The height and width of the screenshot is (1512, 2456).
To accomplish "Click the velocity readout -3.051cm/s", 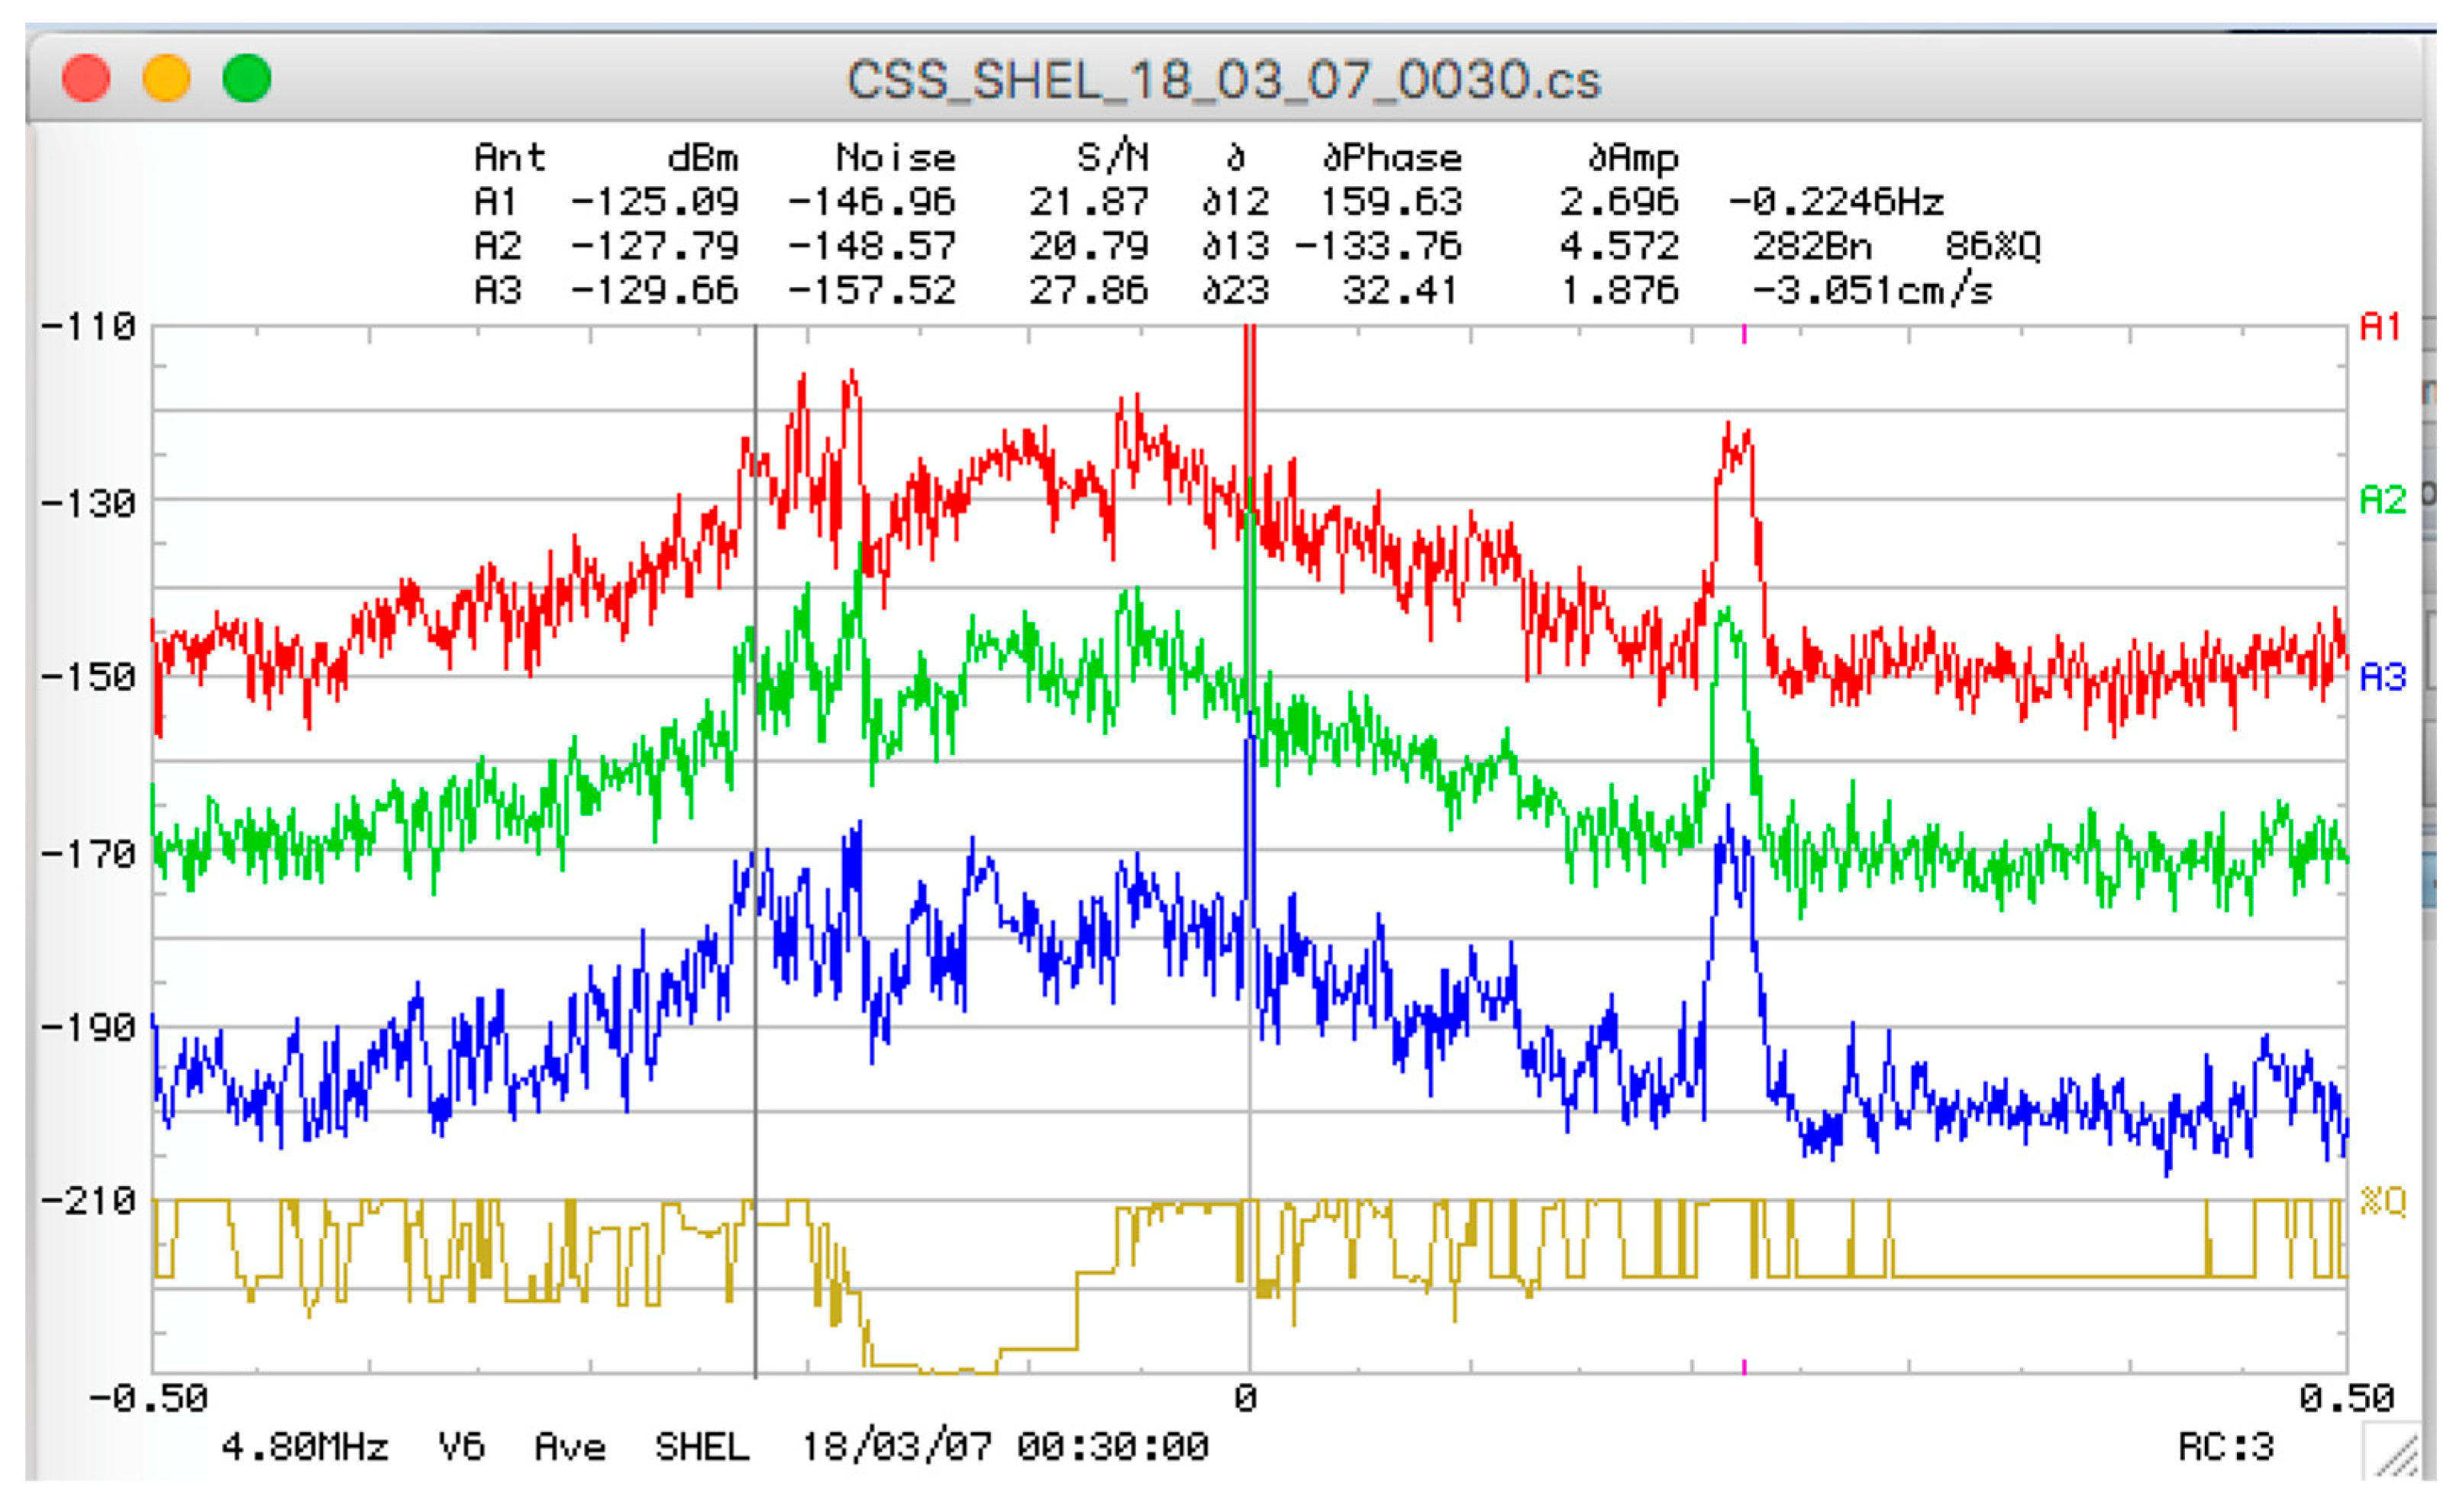I will tap(1873, 291).
